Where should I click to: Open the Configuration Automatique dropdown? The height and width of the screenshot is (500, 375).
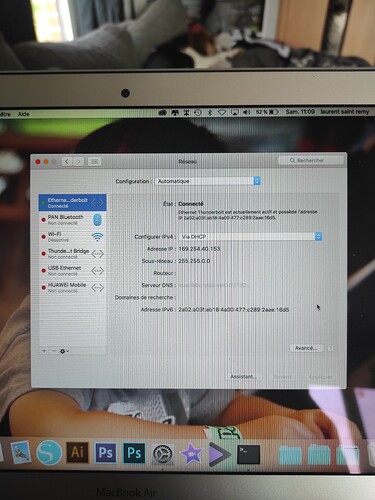click(x=208, y=181)
